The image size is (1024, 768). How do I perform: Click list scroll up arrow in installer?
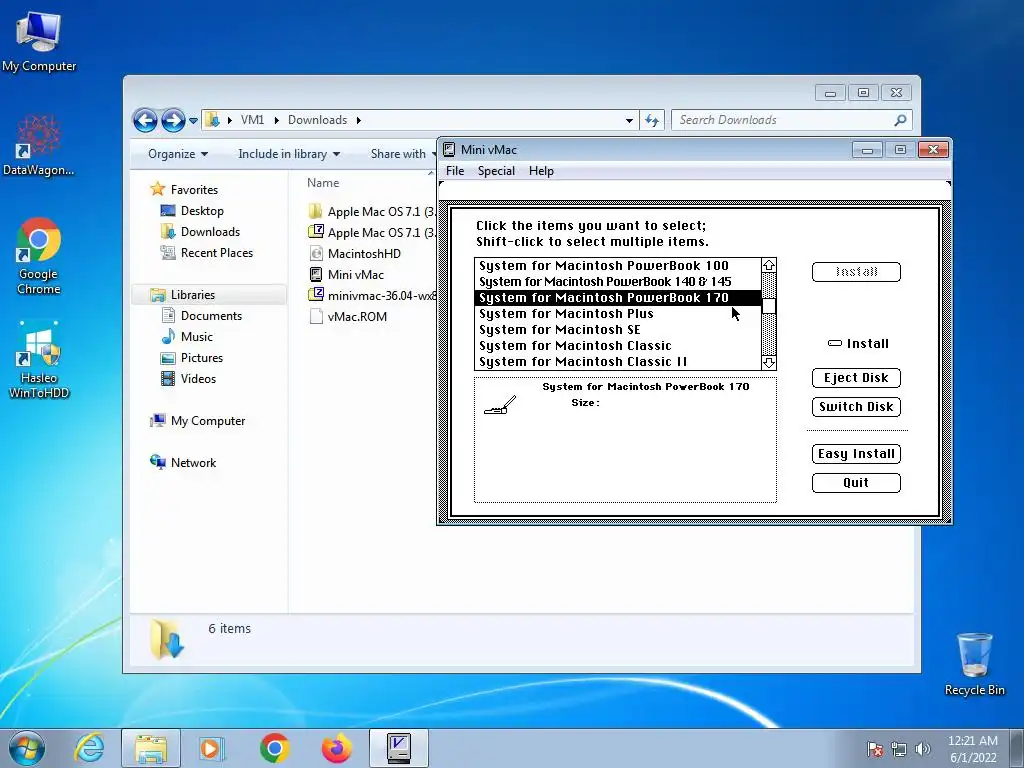(x=769, y=265)
